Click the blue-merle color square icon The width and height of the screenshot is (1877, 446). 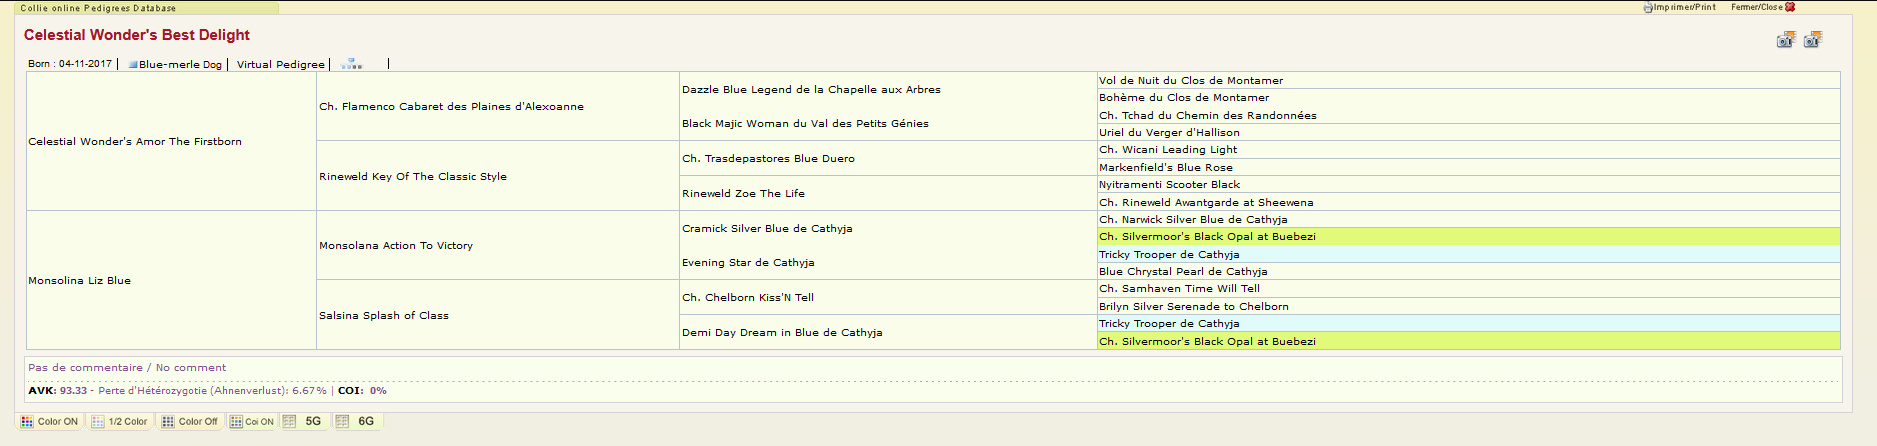[133, 65]
